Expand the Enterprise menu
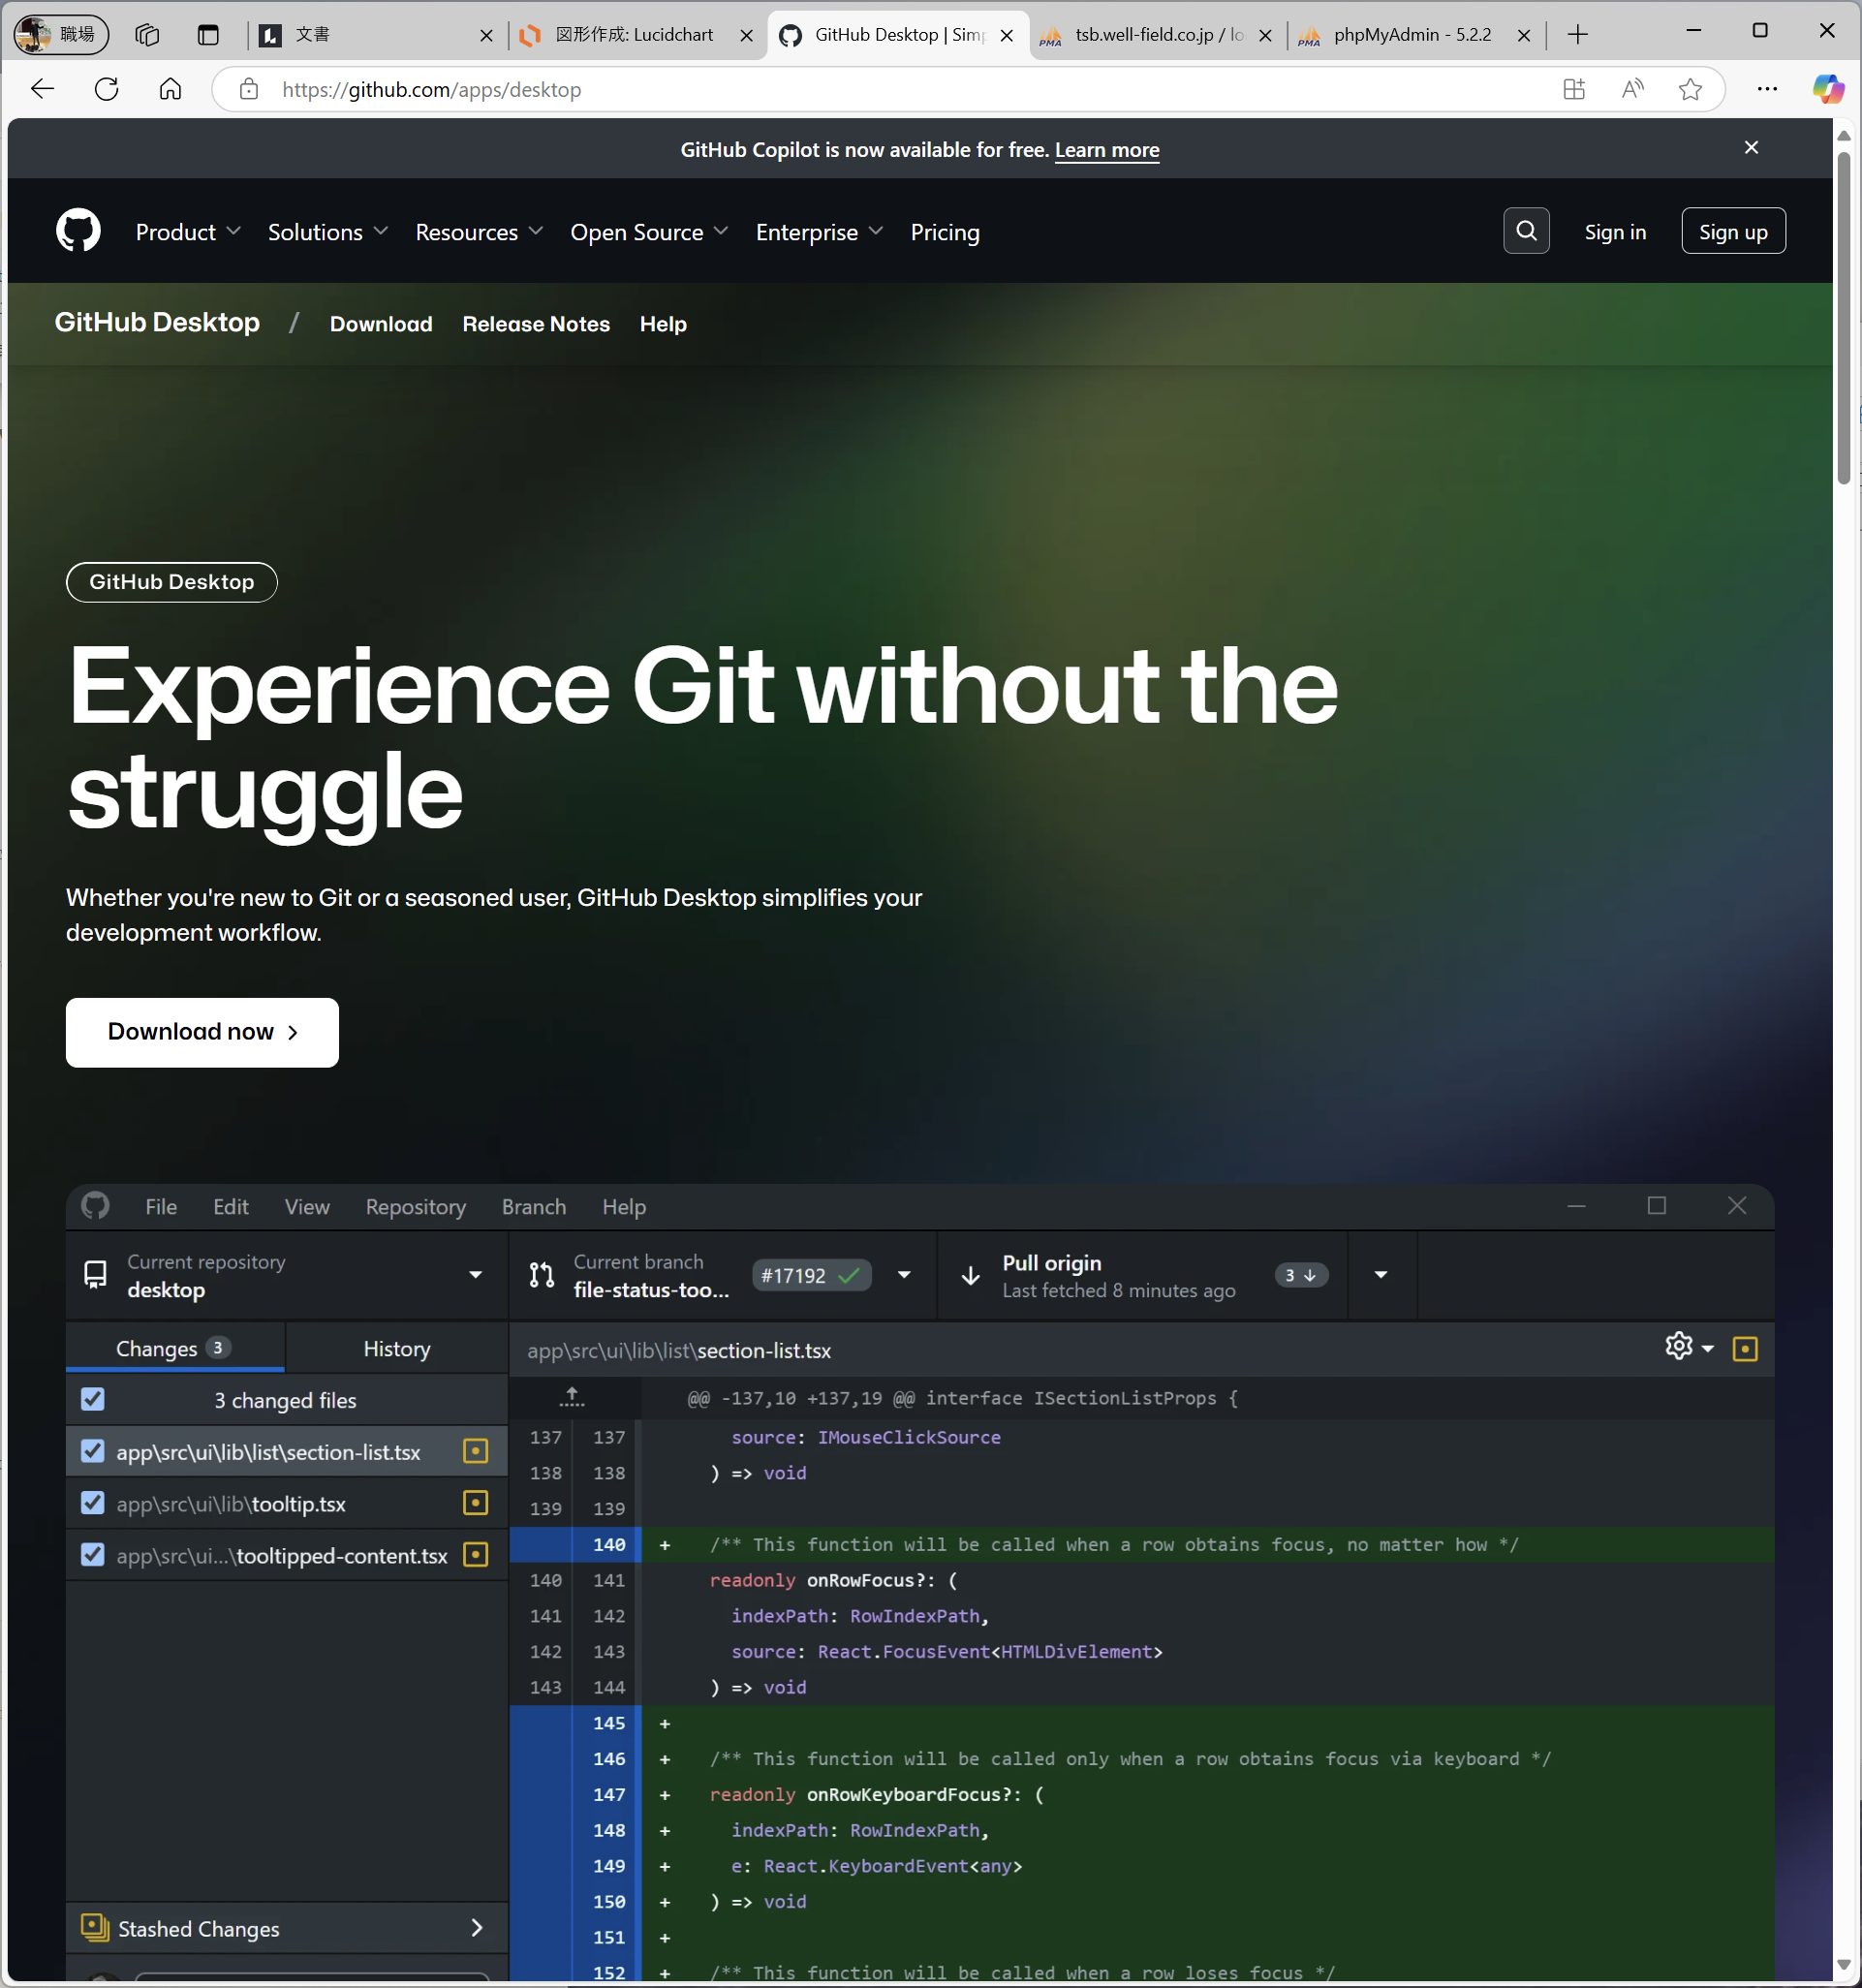 (819, 232)
